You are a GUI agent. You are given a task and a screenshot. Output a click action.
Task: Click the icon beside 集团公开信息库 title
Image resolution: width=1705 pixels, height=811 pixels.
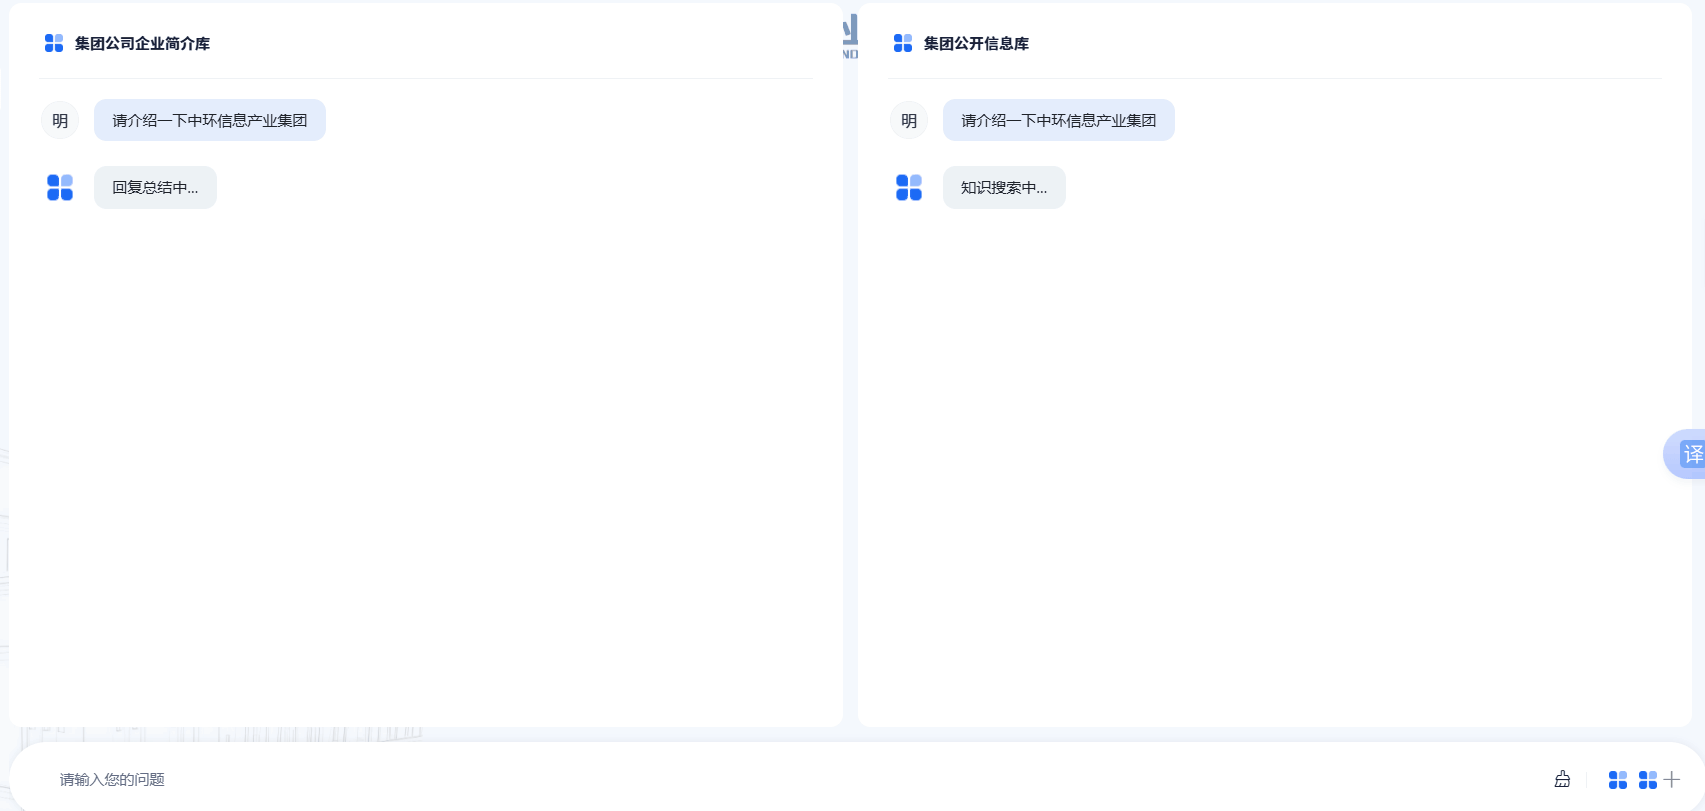[x=903, y=43]
